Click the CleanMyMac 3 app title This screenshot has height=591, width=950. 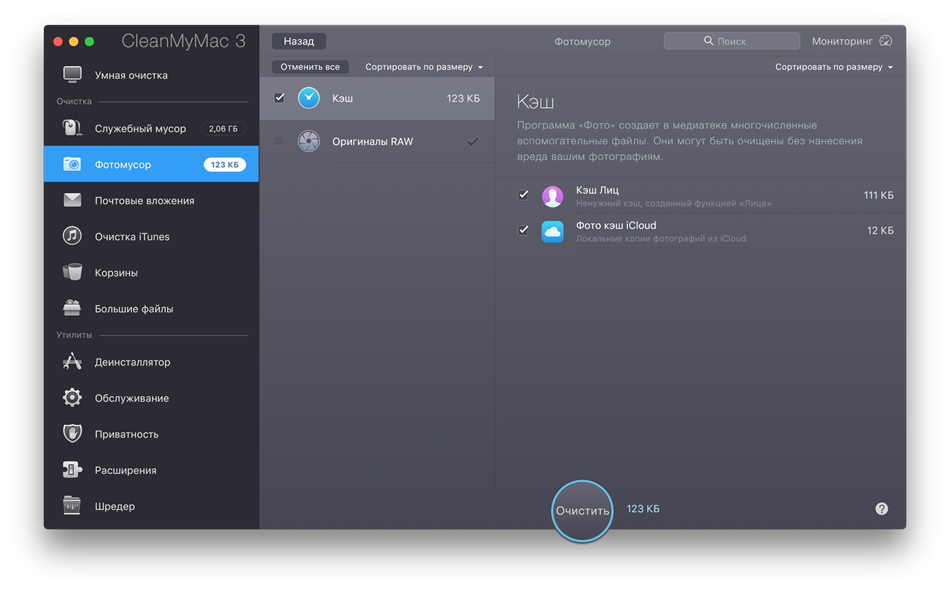(x=184, y=41)
